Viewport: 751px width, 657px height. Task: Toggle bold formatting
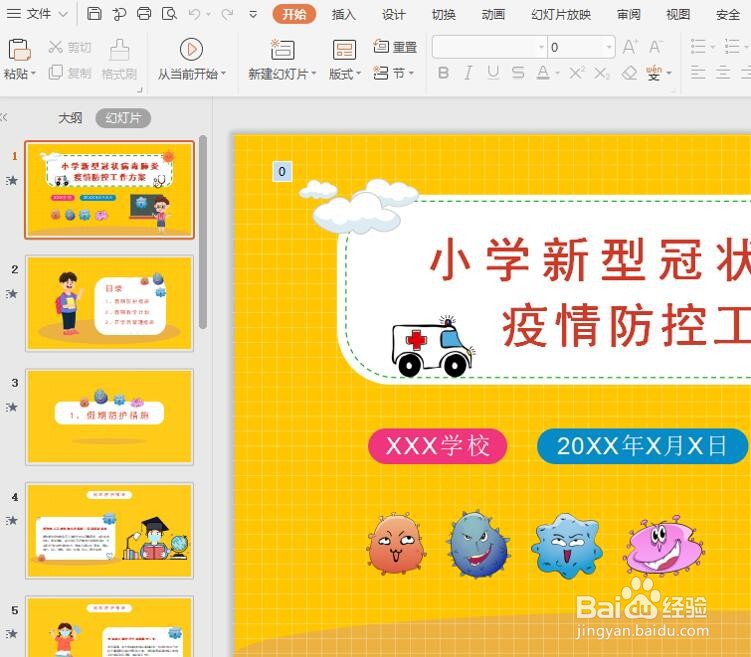point(444,73)
